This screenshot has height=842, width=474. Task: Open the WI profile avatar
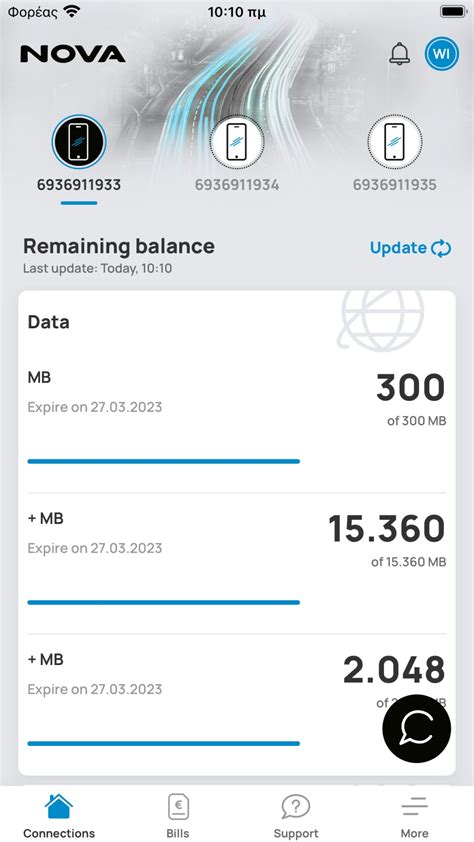click(x=442, y=54)
